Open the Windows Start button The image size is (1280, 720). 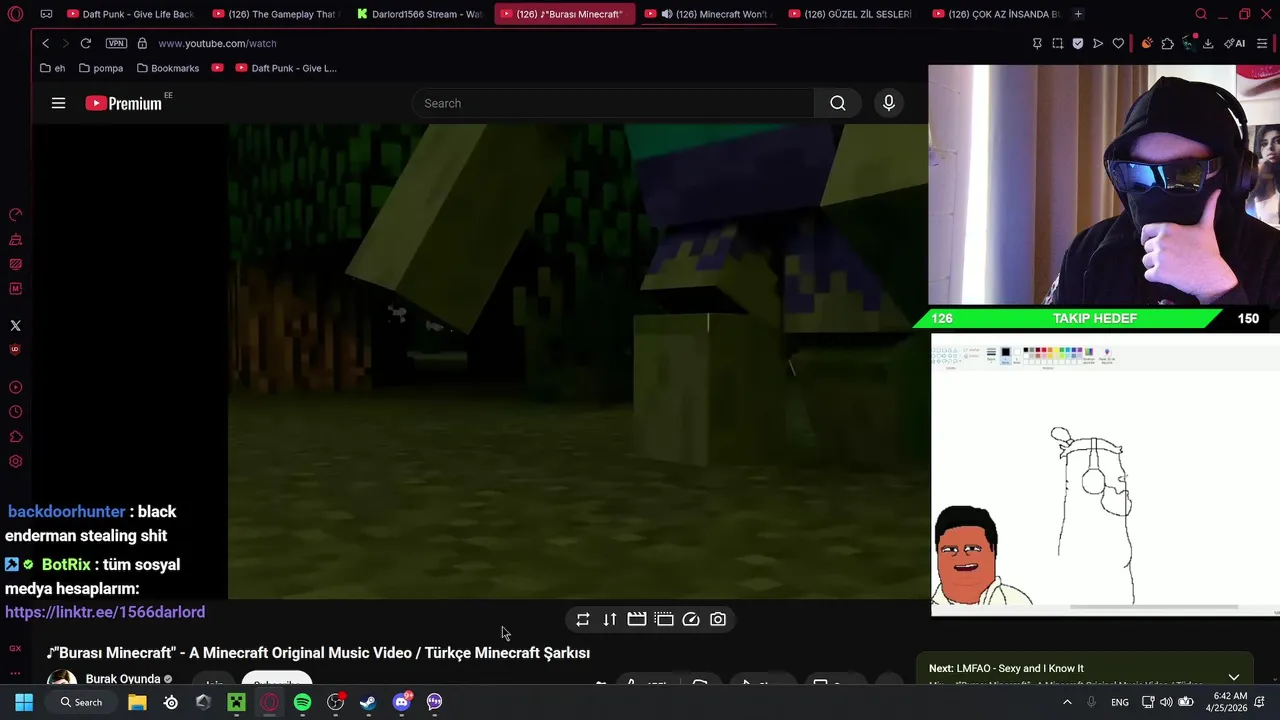(24, 702)
